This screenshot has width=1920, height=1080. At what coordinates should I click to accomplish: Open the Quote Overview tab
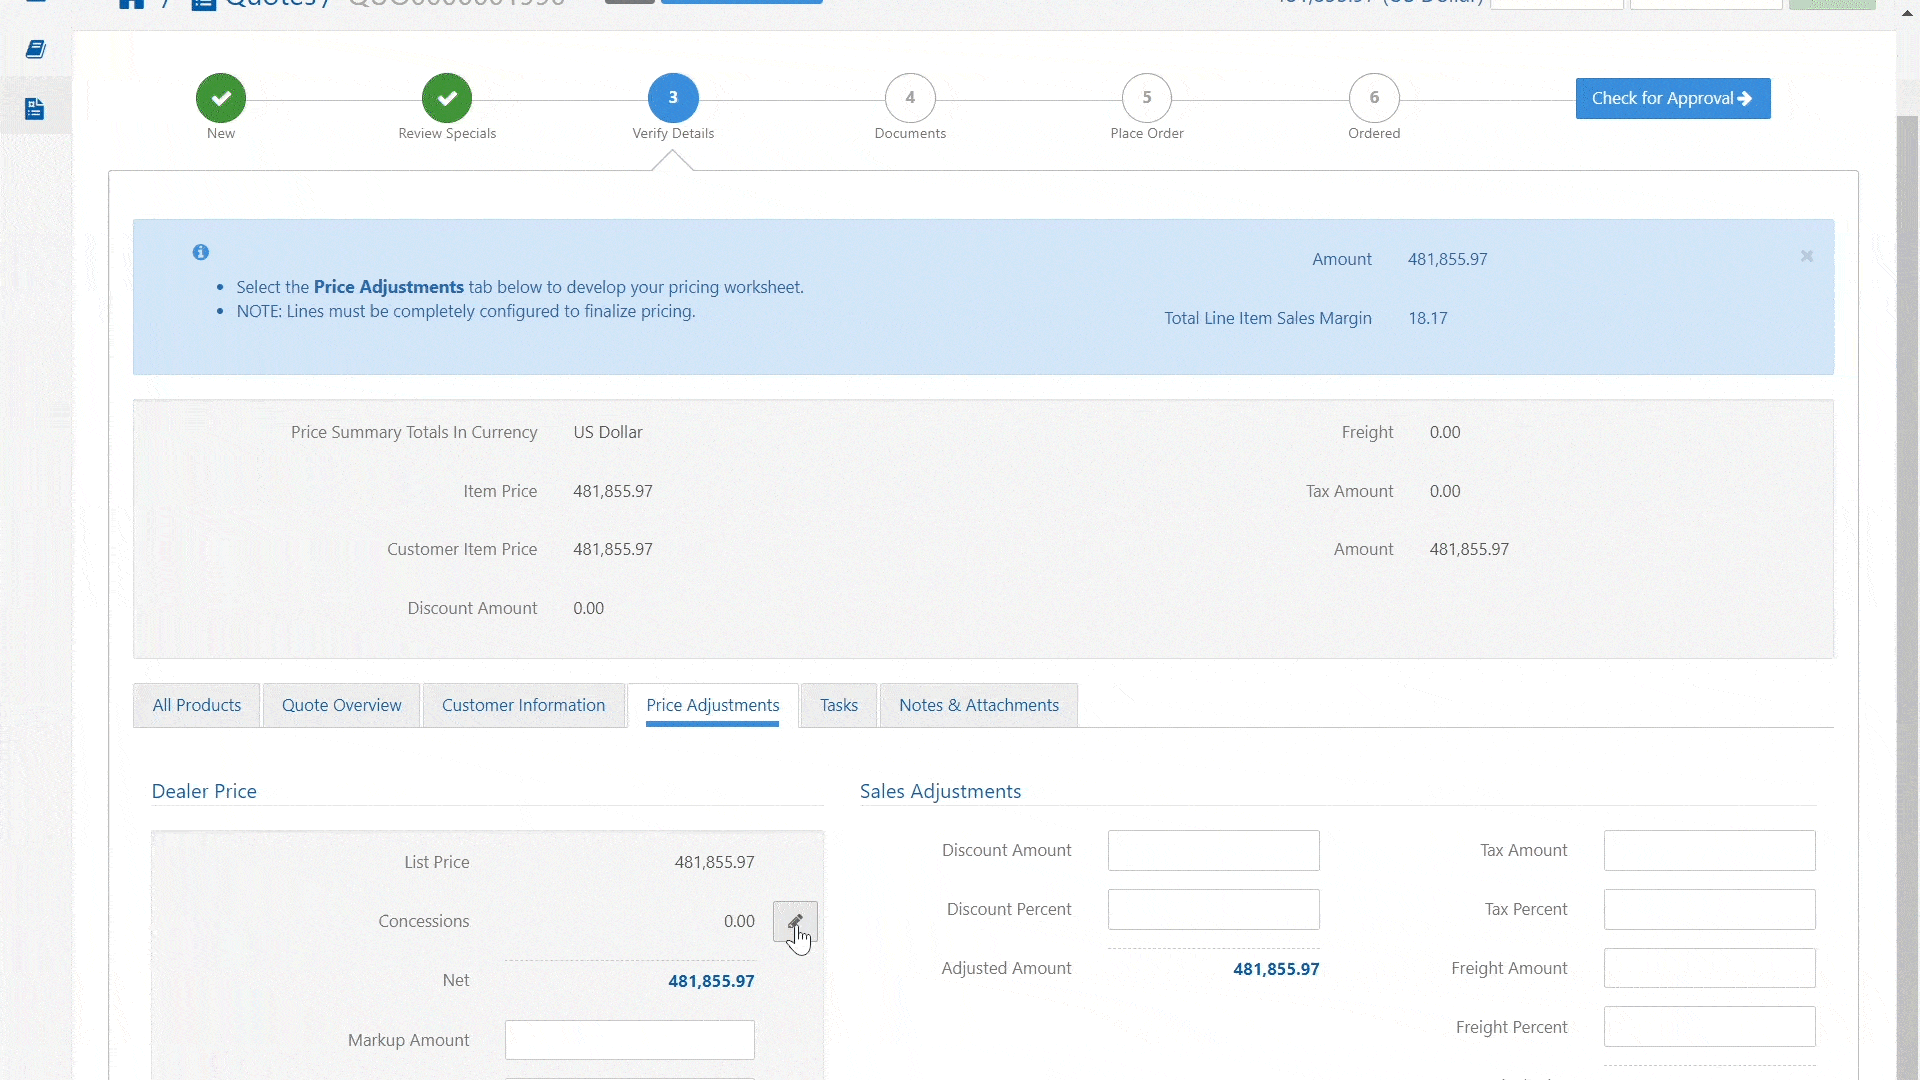click(341, 705)
